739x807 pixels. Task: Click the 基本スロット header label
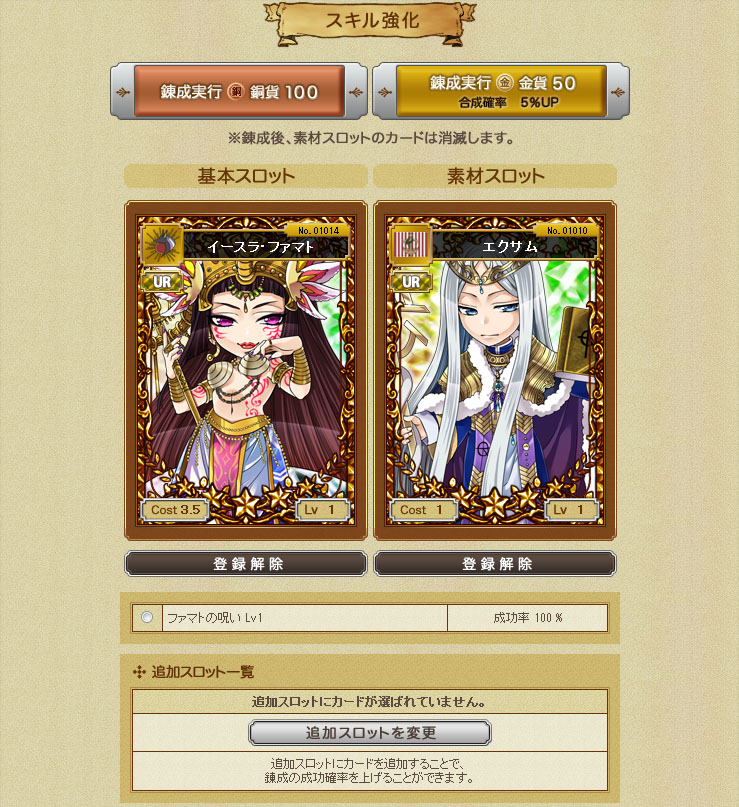pyautogui.click(x=246, y=176)
